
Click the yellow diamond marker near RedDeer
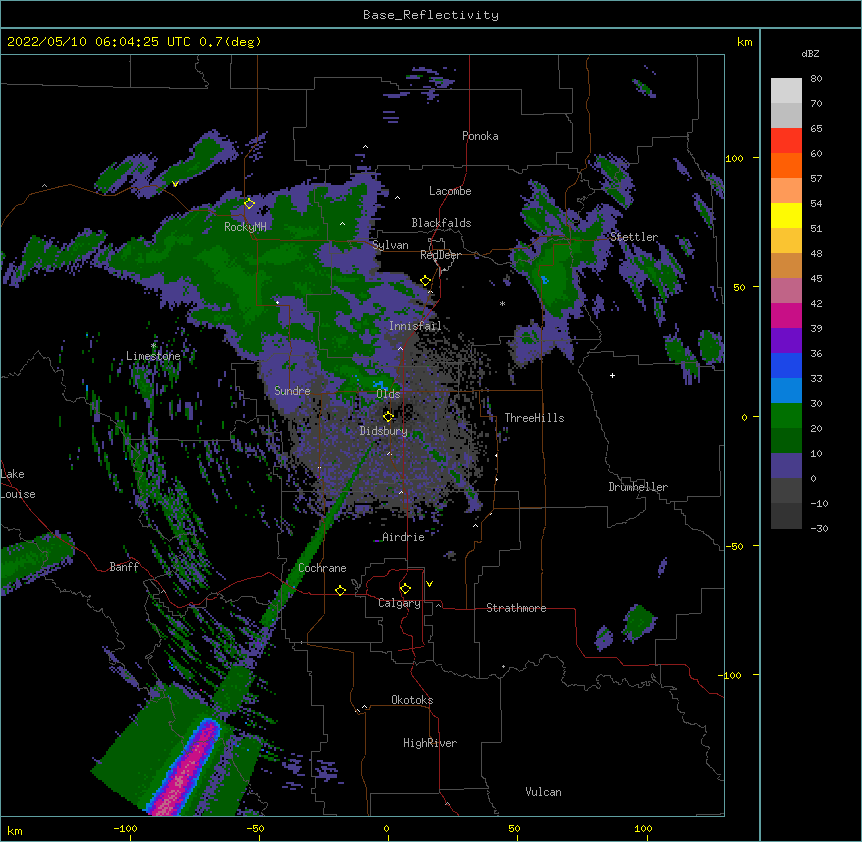click(x=426, y=281)
